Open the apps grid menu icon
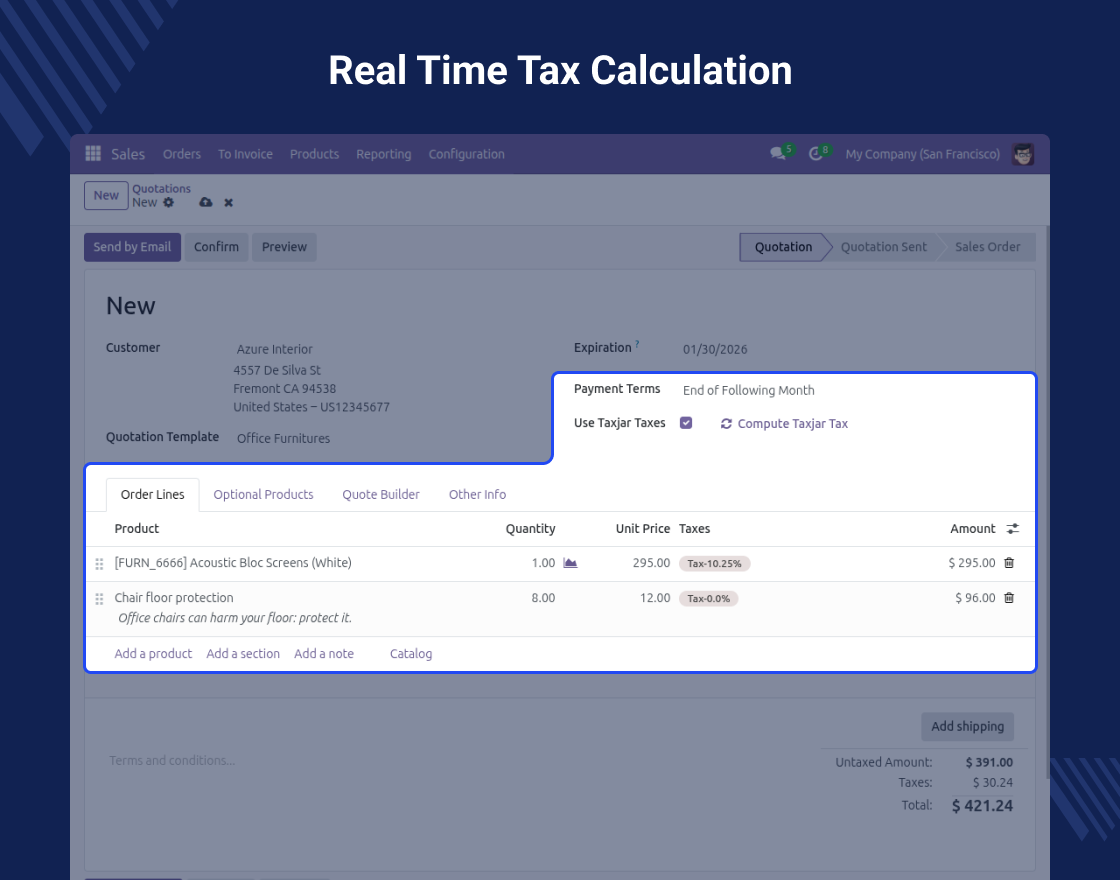The width and height of the screenshot is (1120, 880). tap(93, 154)
